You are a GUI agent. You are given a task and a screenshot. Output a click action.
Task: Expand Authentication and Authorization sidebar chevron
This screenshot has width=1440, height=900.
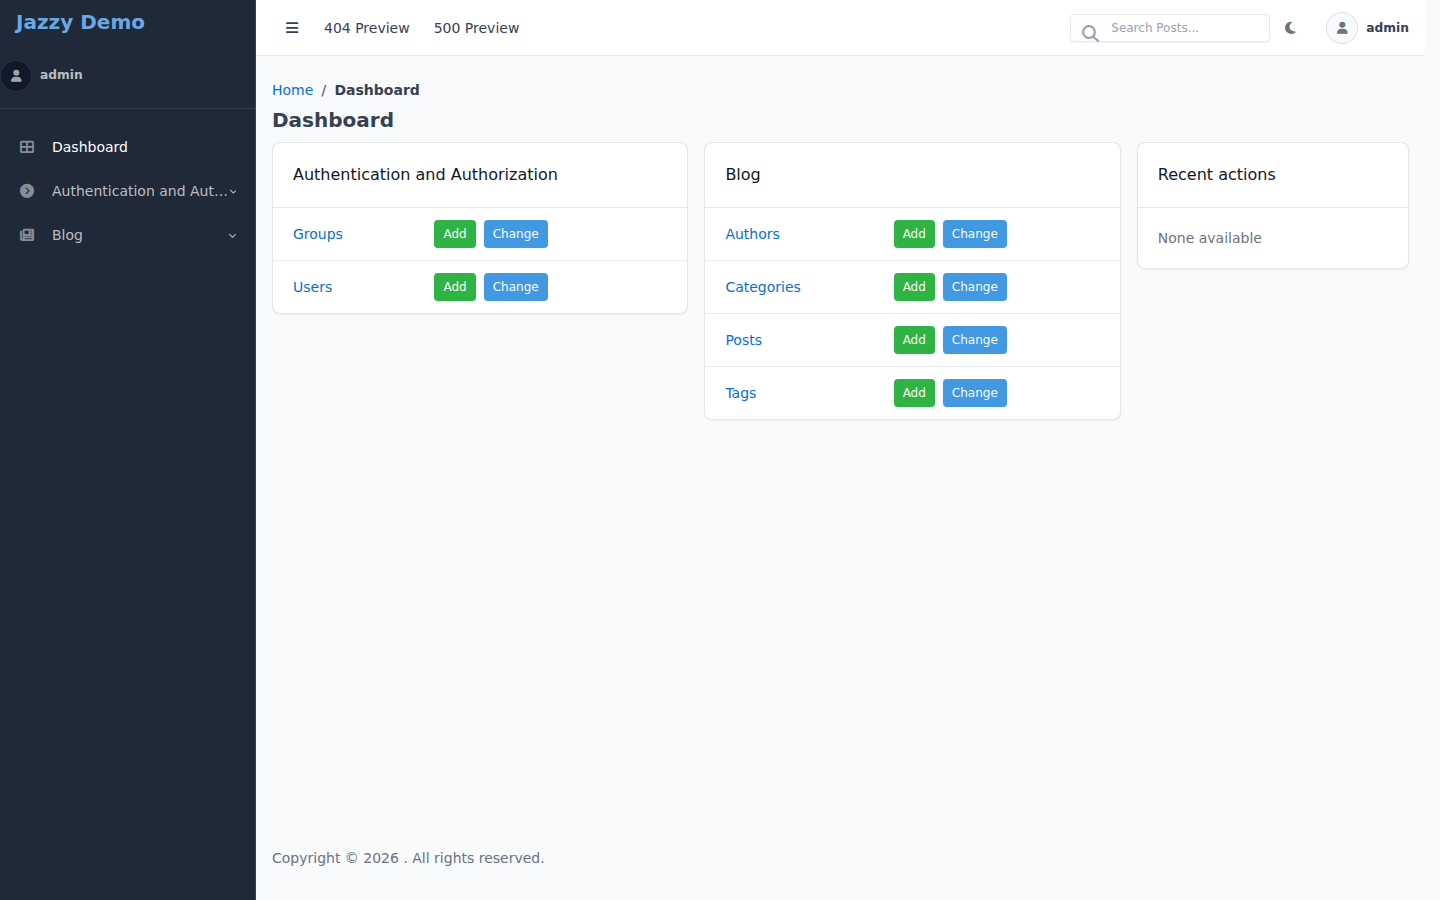click(x=233, y=191)
